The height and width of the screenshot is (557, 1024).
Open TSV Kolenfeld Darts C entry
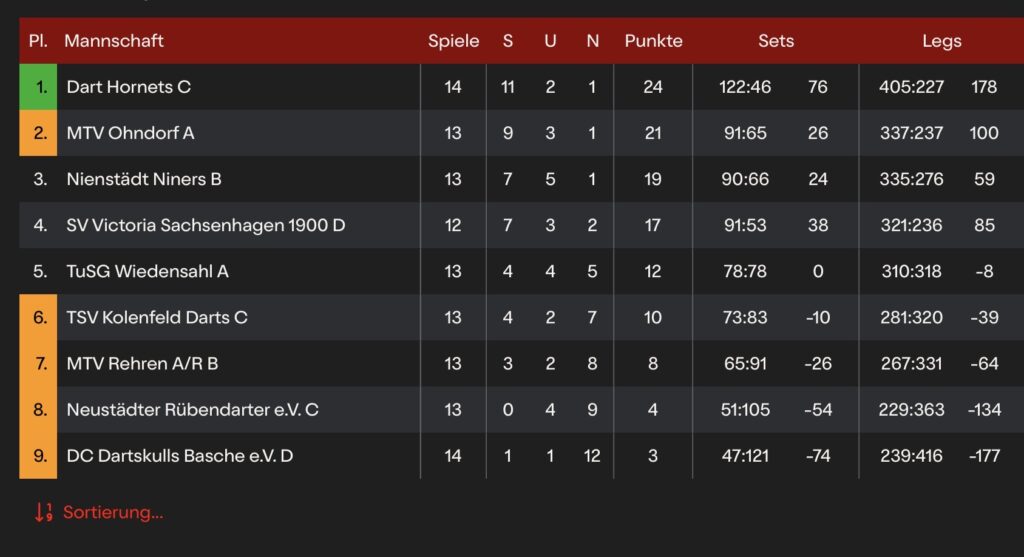coord(157,317)
